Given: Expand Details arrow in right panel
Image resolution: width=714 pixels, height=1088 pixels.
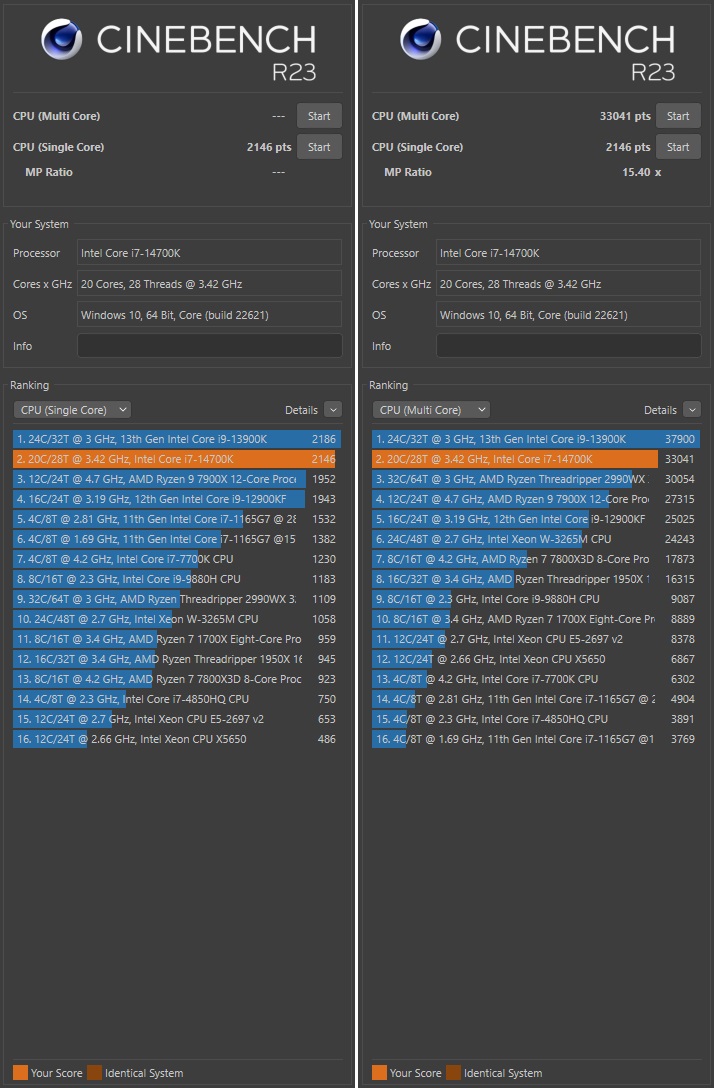Looking at the screenshot, I should [x=692, y=410].
